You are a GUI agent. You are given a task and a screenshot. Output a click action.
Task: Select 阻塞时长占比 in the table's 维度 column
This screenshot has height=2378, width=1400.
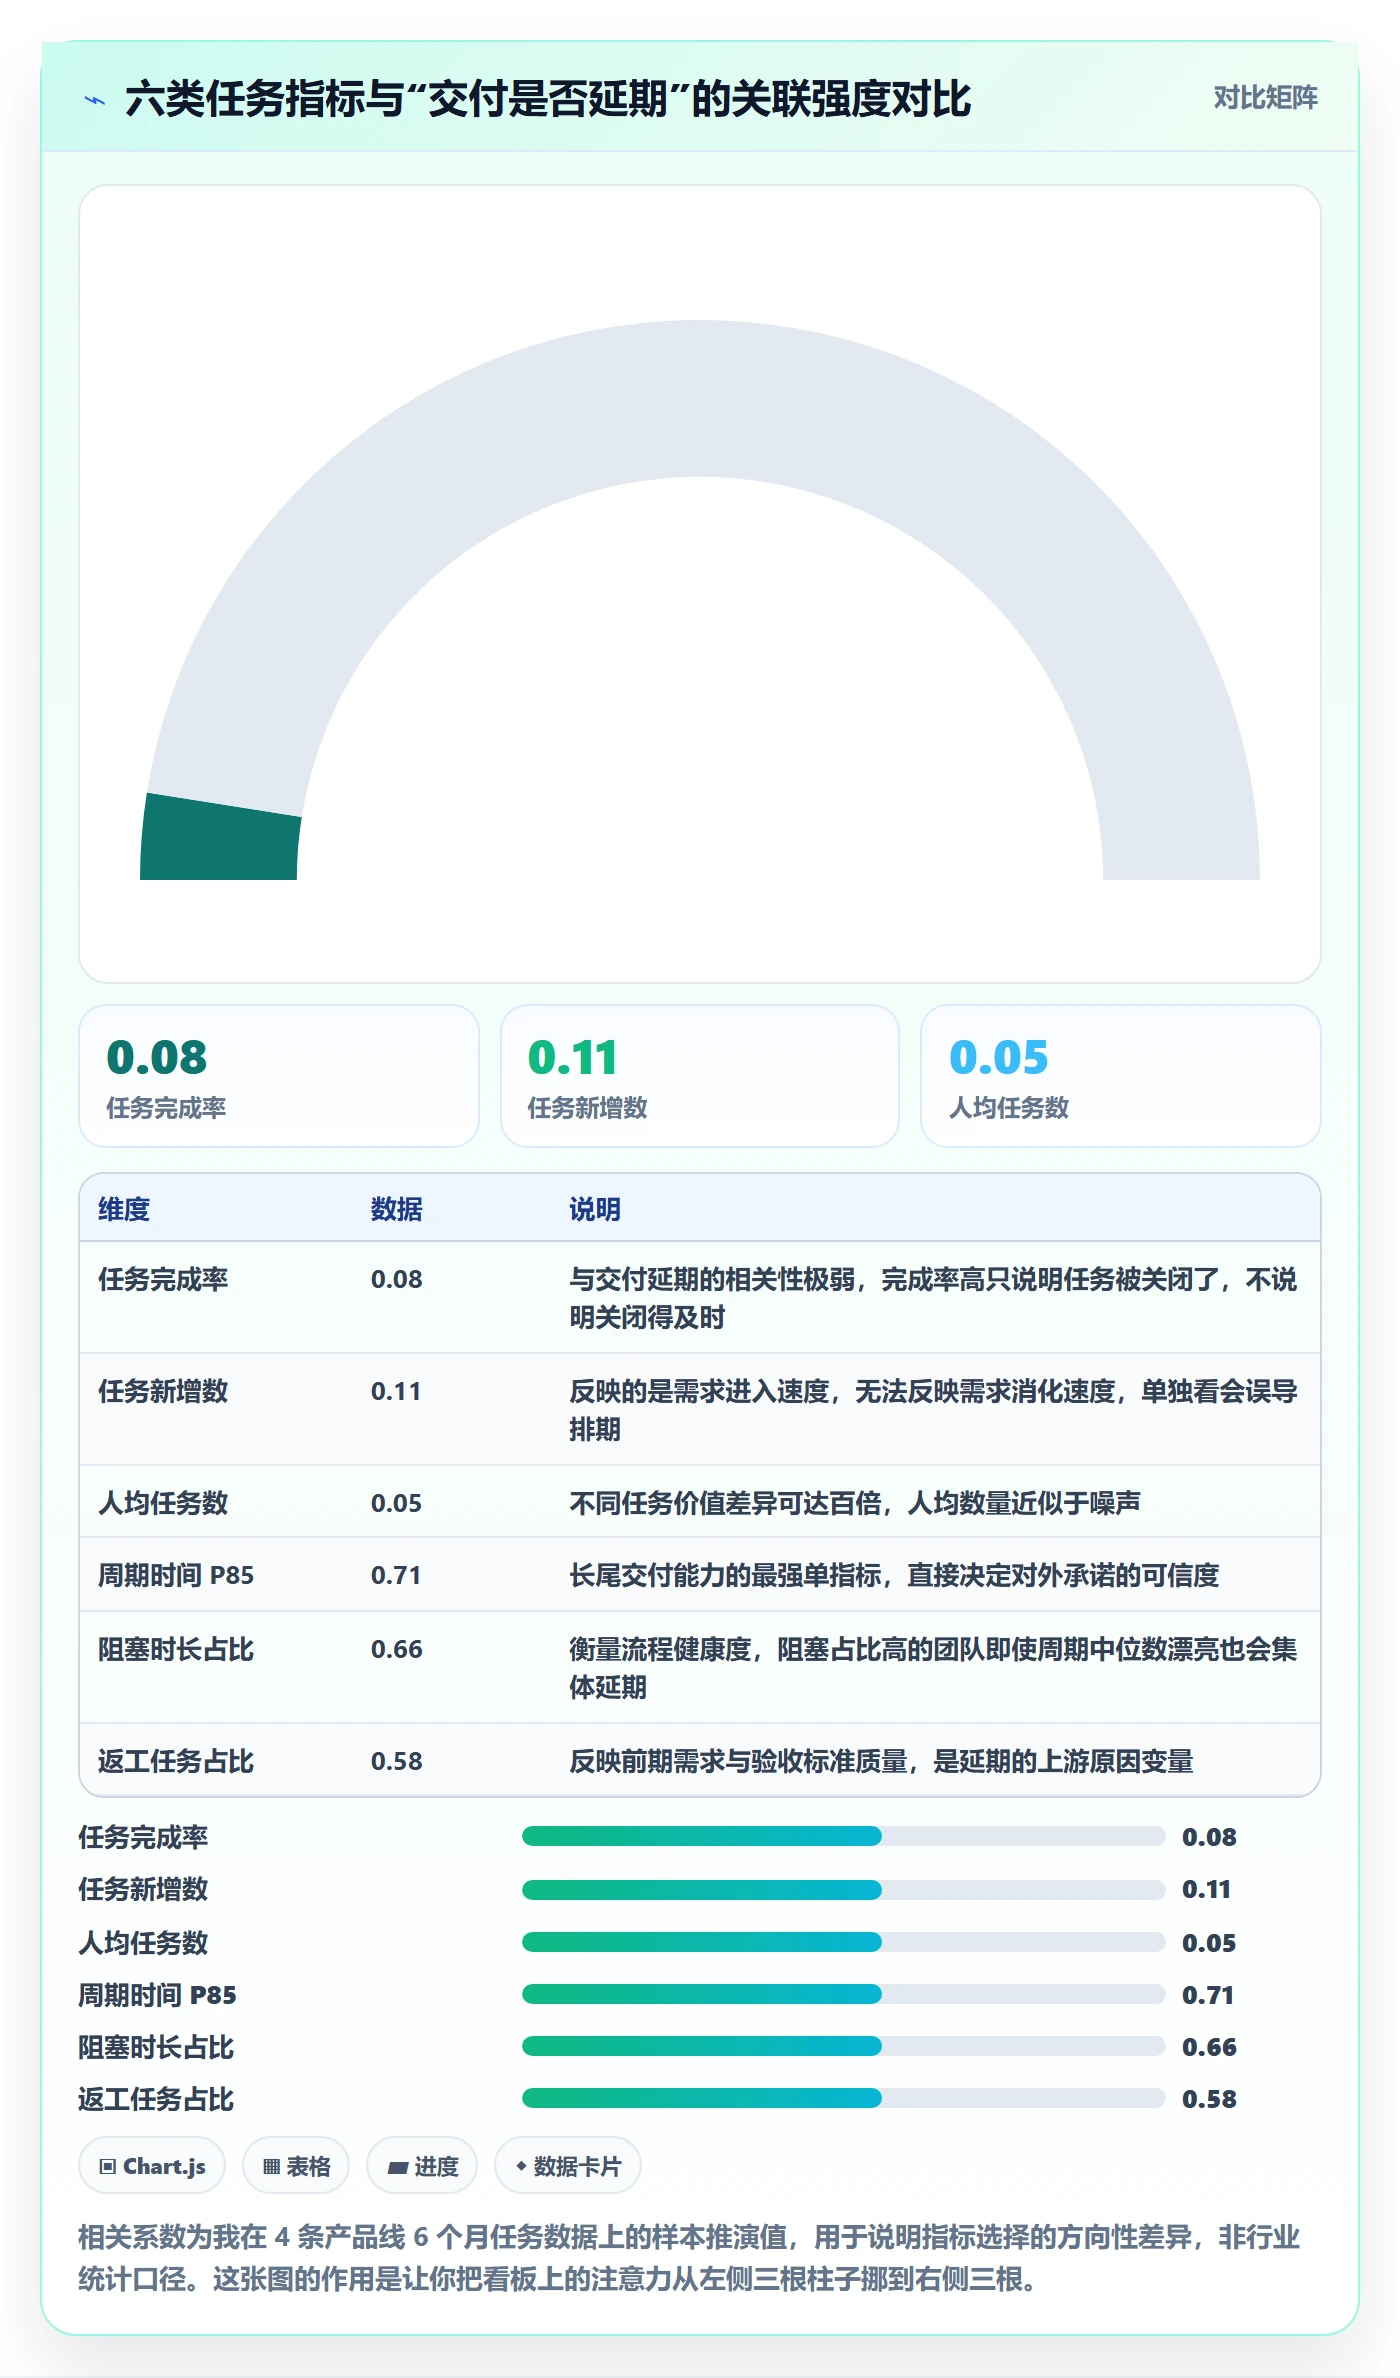pyautogui.click(x=176, y=1649)
